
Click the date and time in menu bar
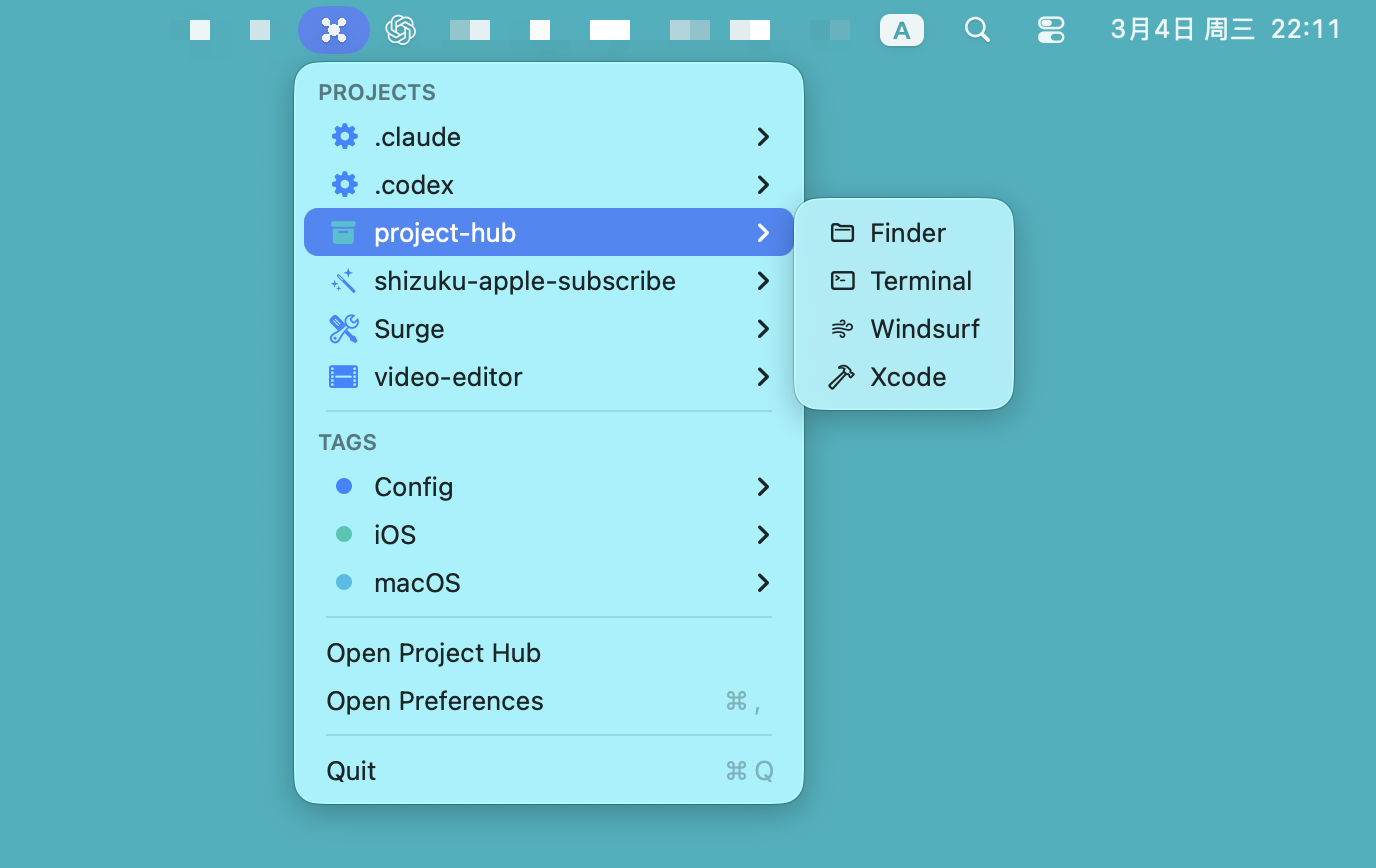[1226, 29]
